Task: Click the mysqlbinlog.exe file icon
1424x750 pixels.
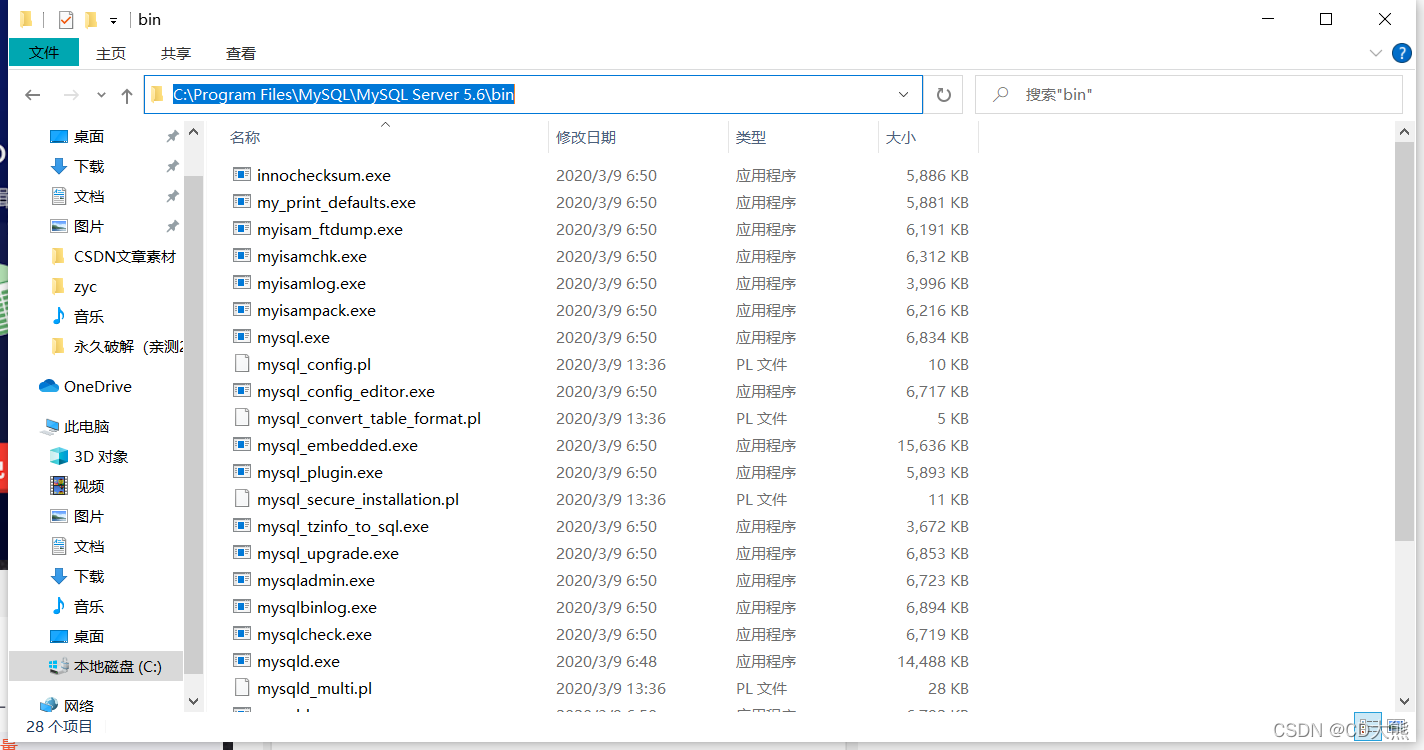Action: pyautogui.click(x=241, y=607)
